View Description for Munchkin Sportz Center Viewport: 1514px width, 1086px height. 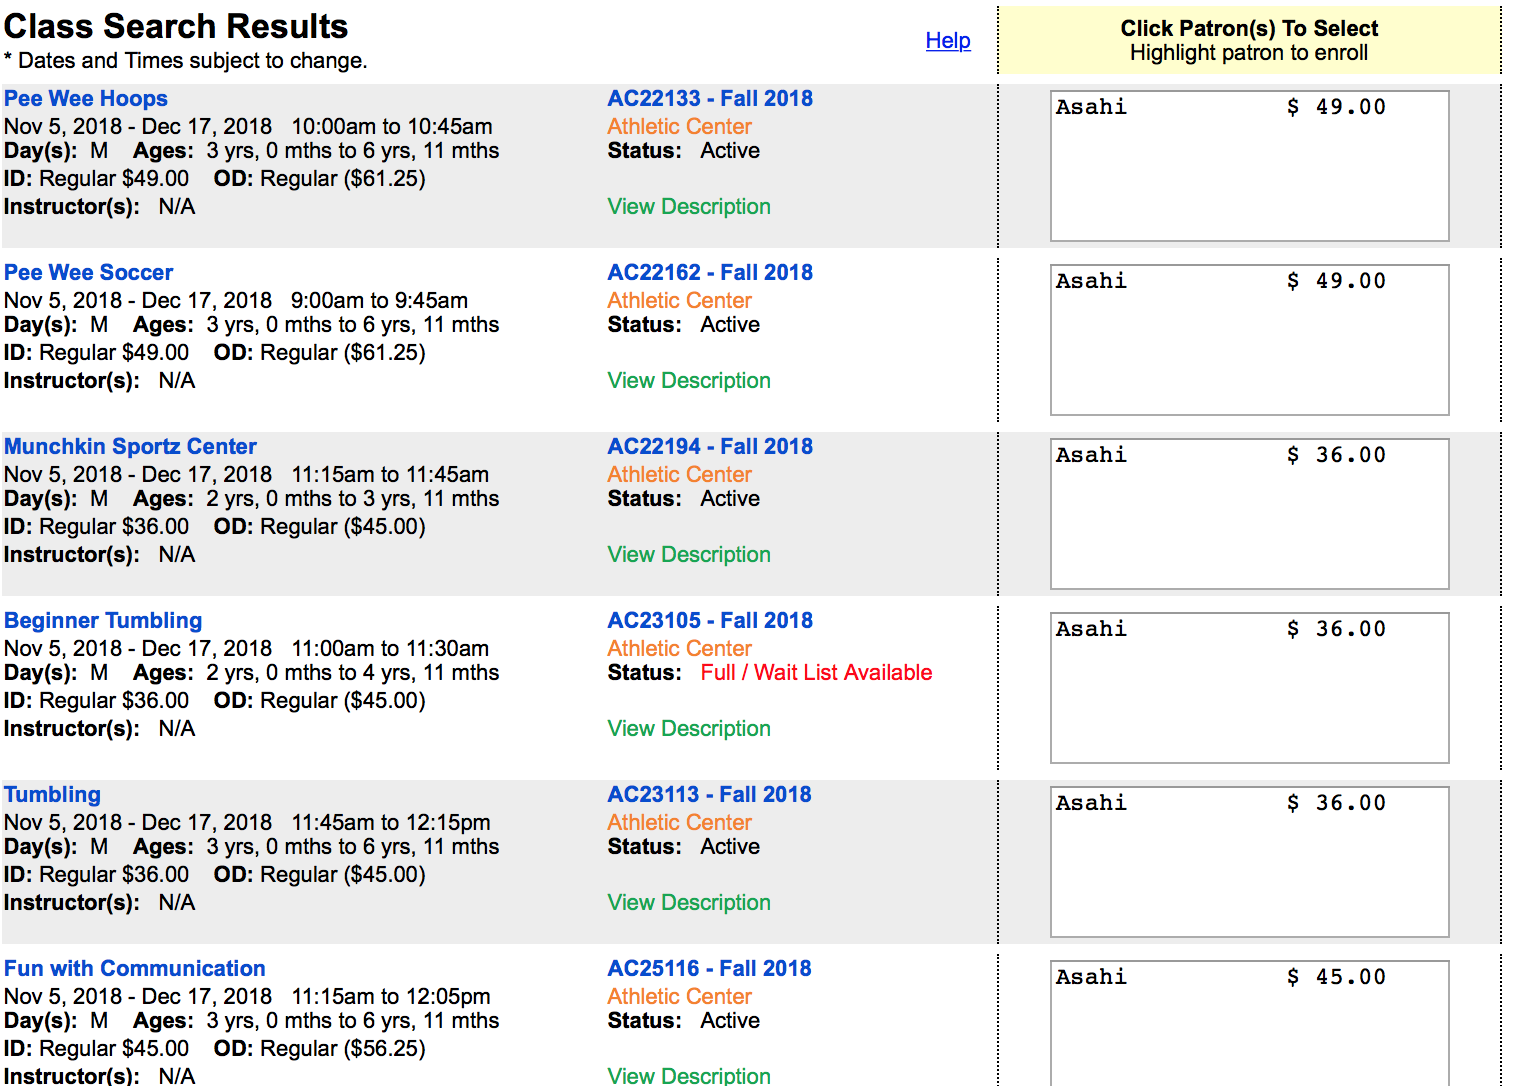(x=688, y=555)
